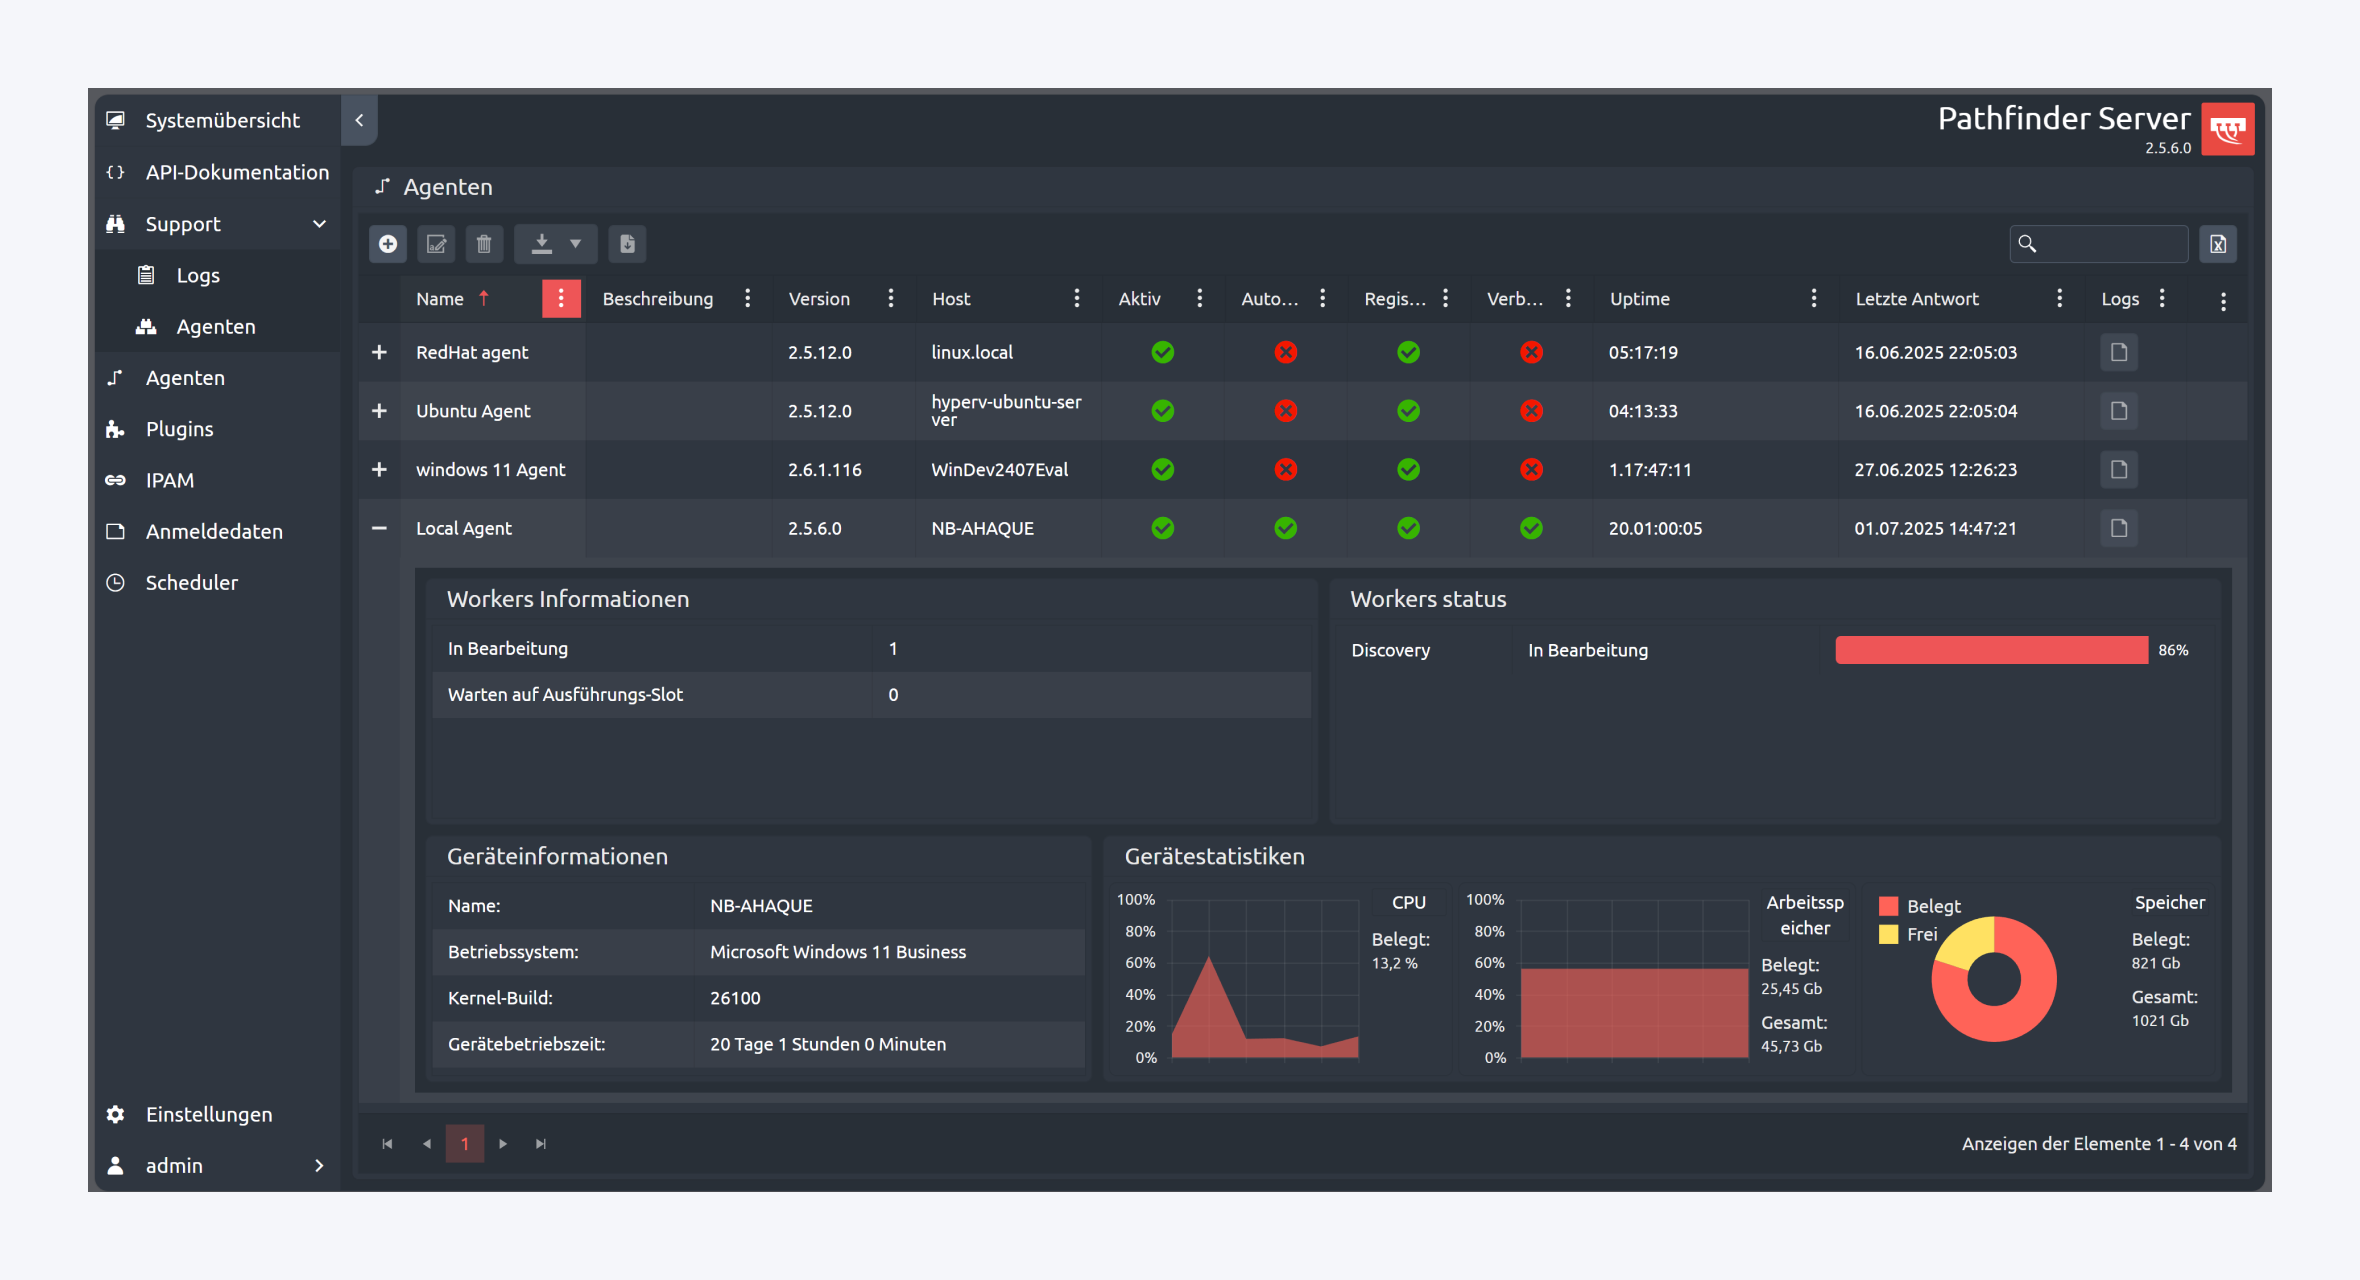Click the Aktiv status icon of Ubuntu Agent
2360x1280 pixels.
1162,411
